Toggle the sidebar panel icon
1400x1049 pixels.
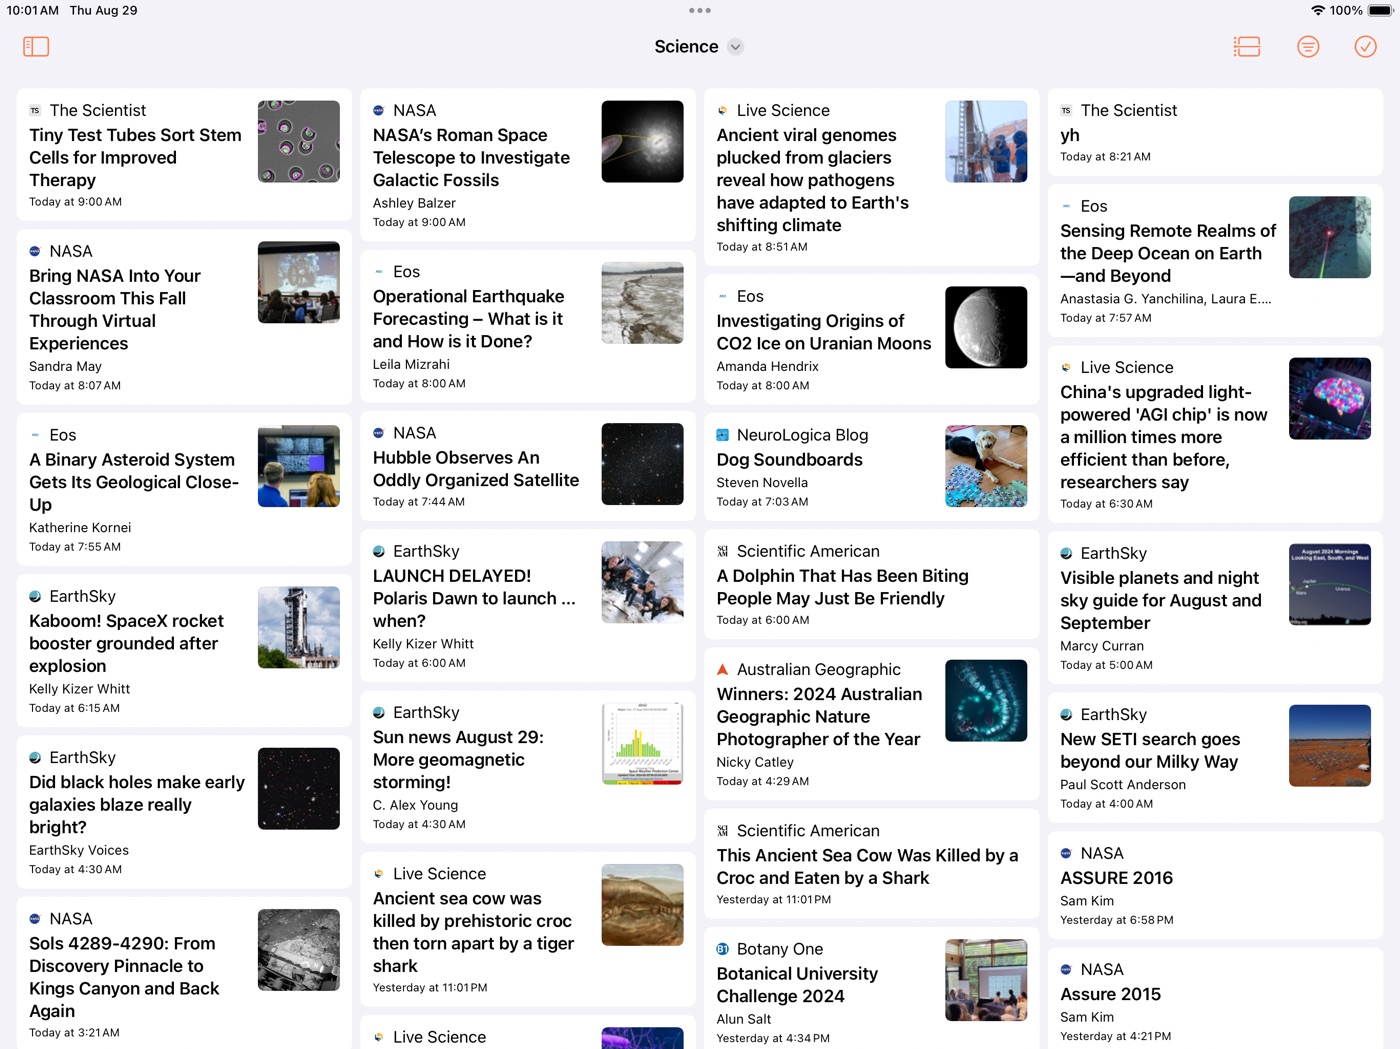point(36,46)
